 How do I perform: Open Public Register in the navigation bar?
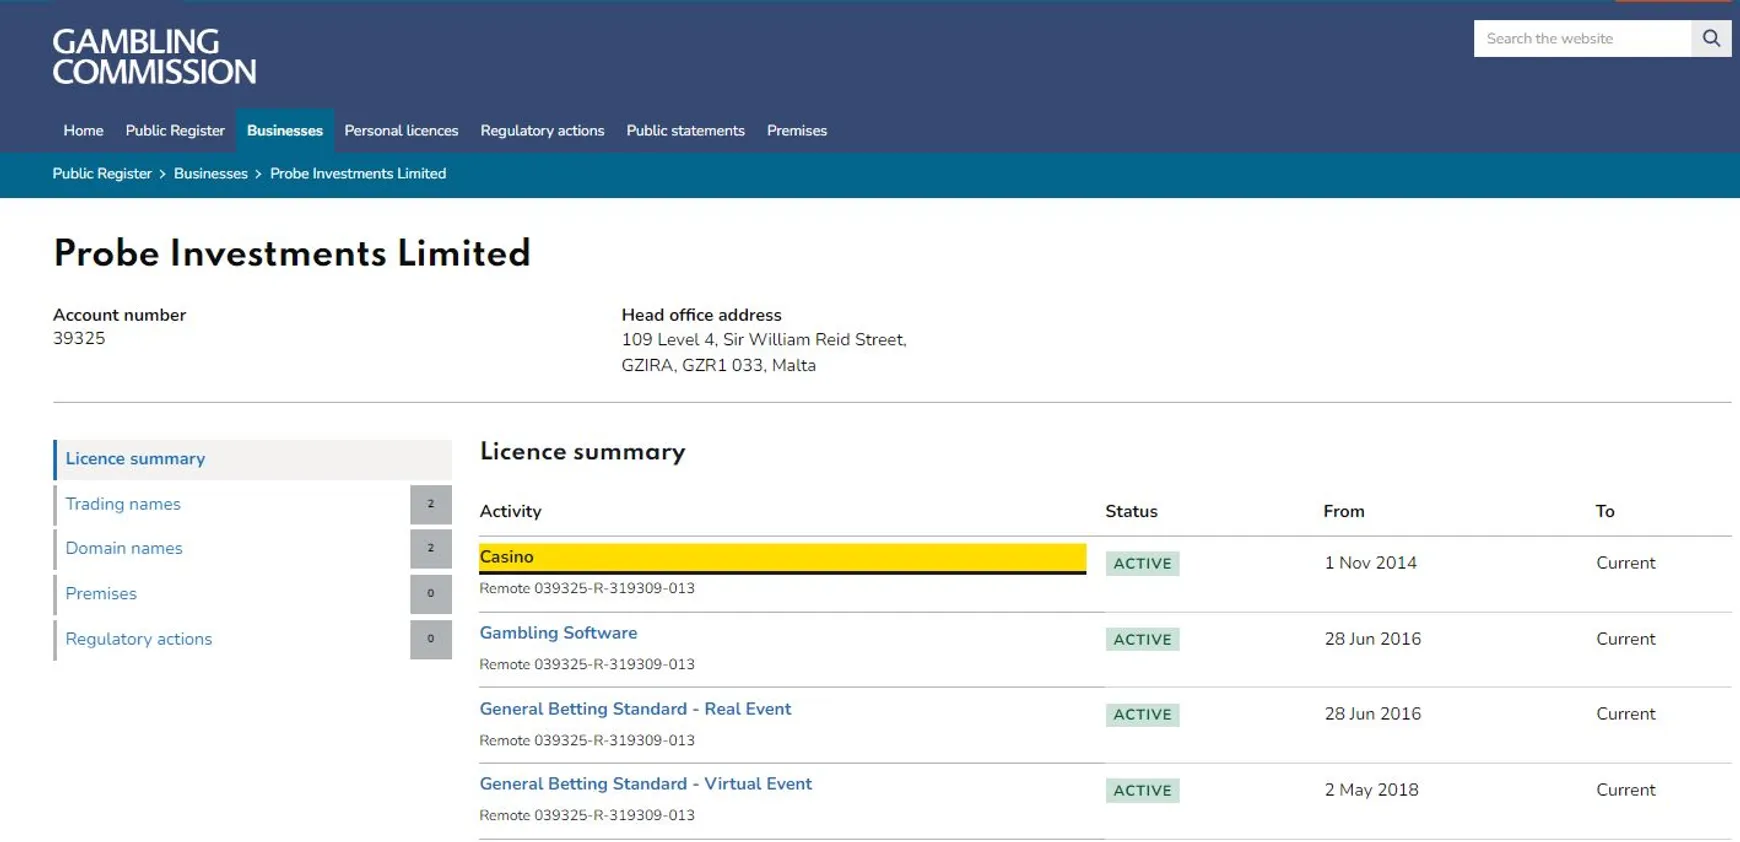[x=175, y=131]
